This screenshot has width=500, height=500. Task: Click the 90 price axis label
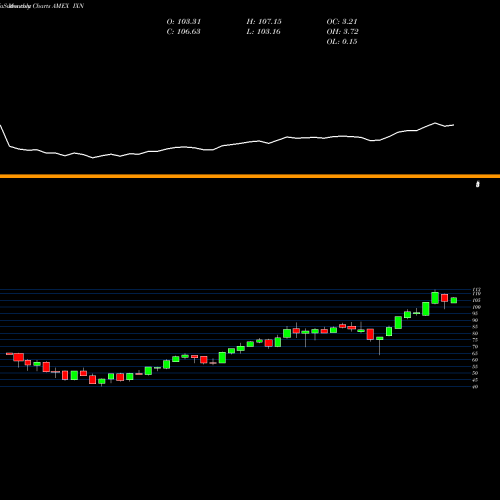(x=475, y=320)
